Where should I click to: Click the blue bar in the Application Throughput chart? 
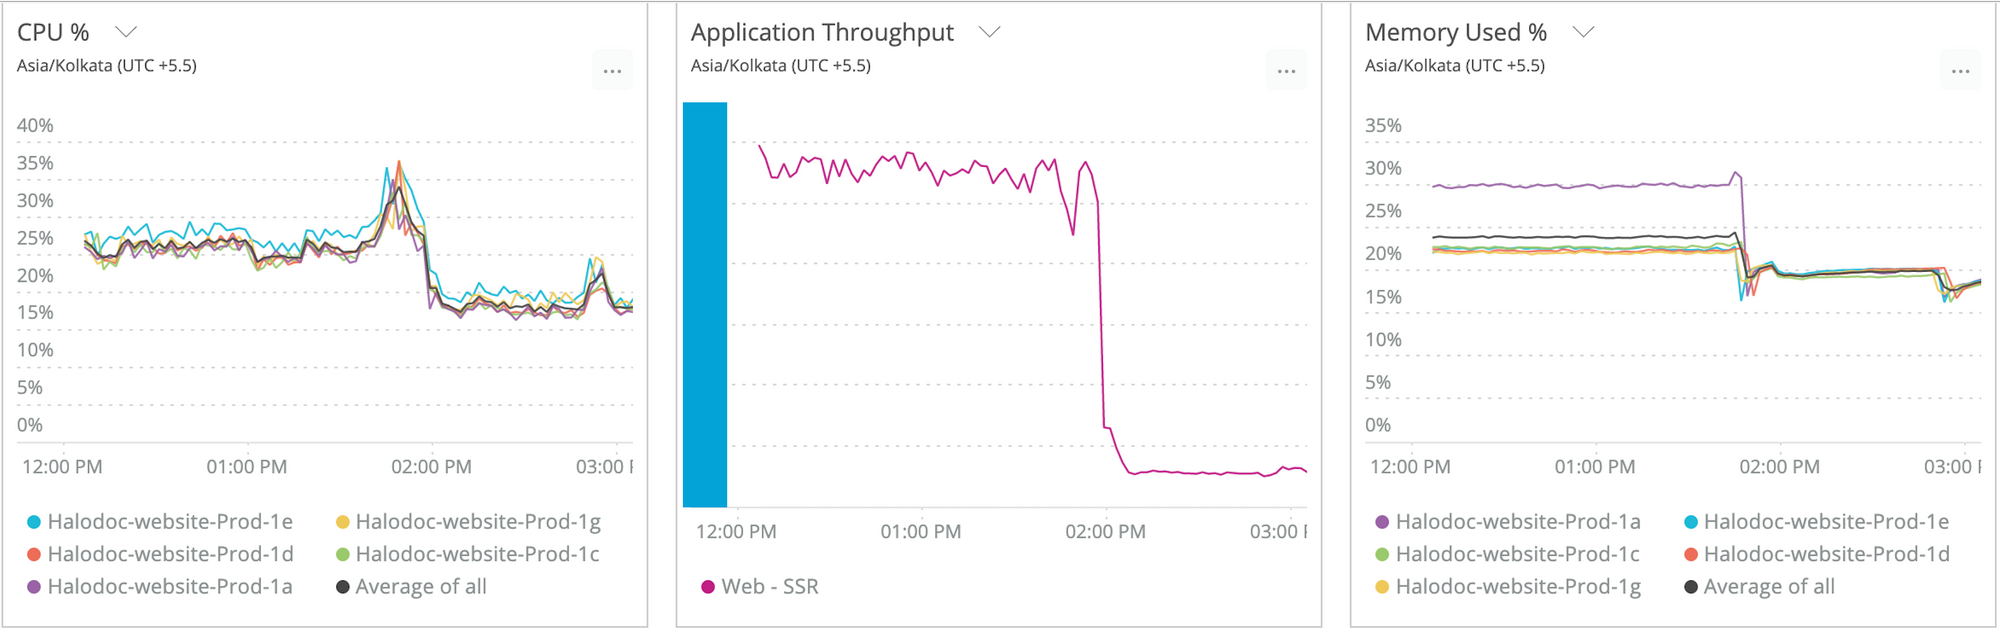(x=705, y=305)
